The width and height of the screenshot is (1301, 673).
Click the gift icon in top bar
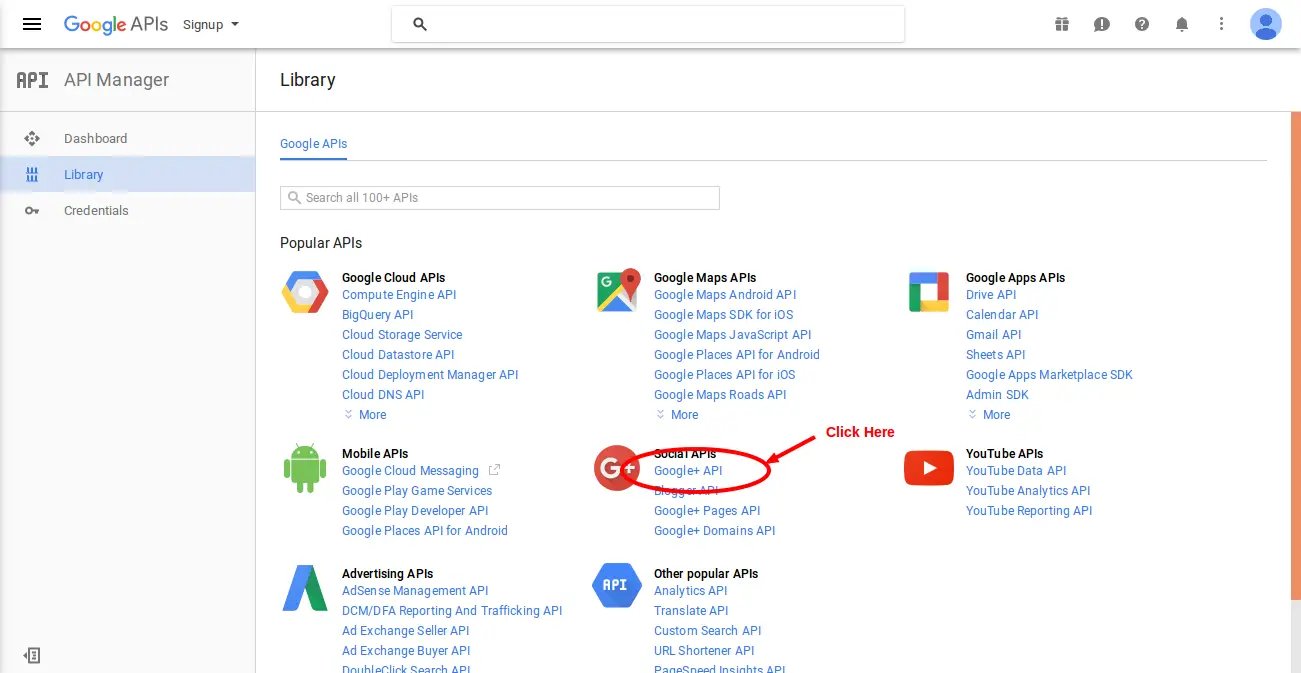(1062, 24)
